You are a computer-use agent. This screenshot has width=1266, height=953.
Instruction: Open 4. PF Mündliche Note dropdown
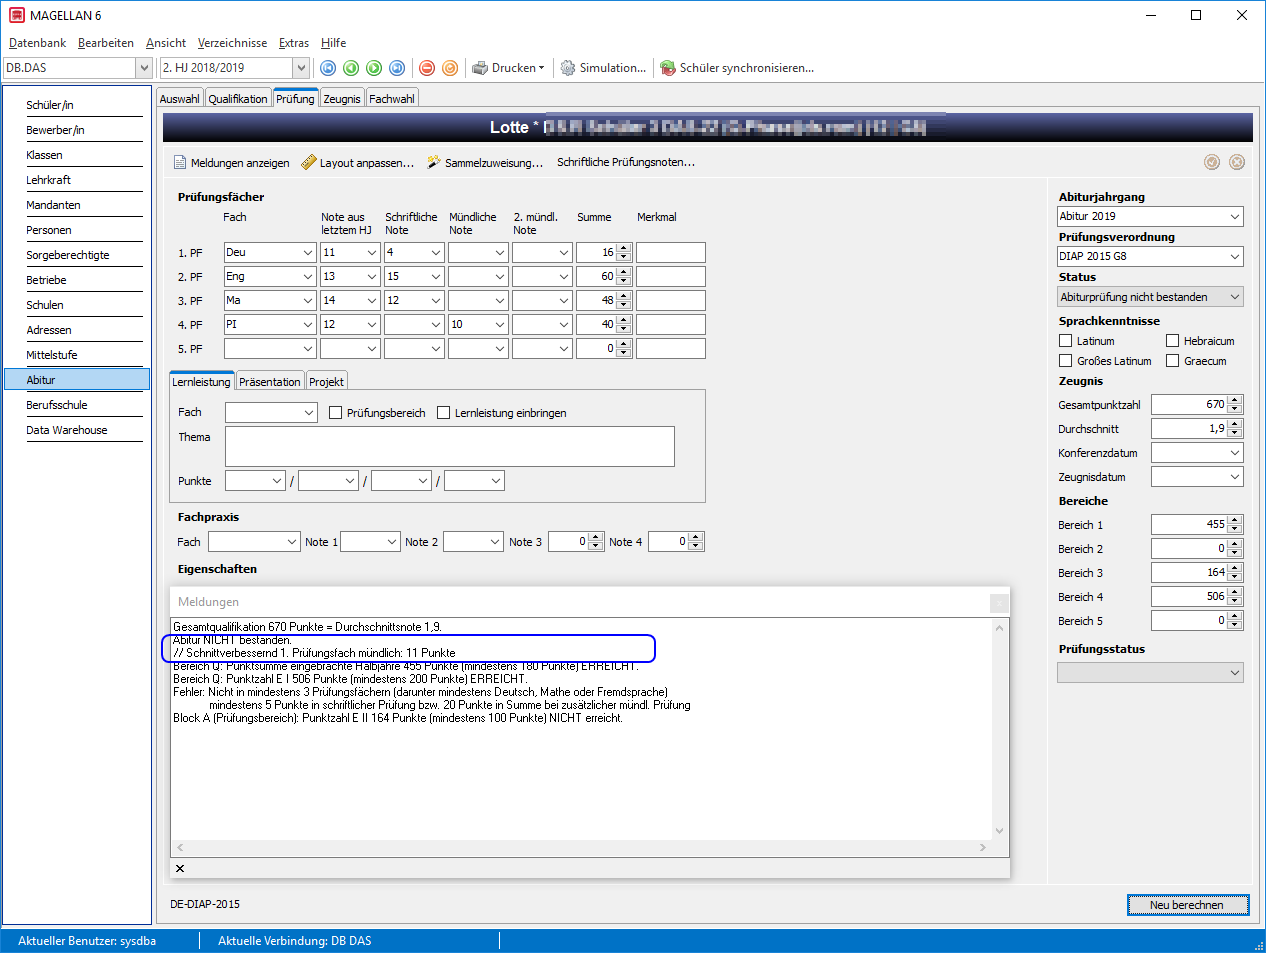click(499, 324)
